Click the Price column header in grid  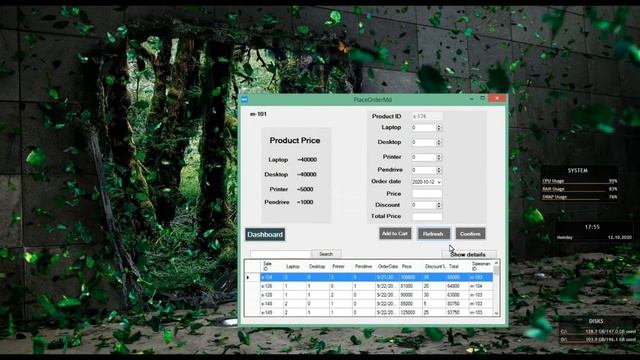coord(411,266)
